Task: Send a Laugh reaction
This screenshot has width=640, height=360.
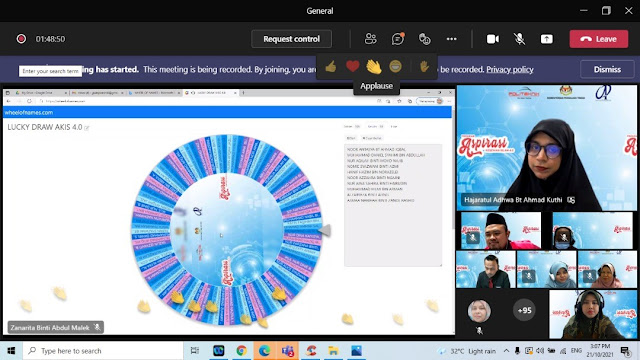Action: [x=395, y=66]
